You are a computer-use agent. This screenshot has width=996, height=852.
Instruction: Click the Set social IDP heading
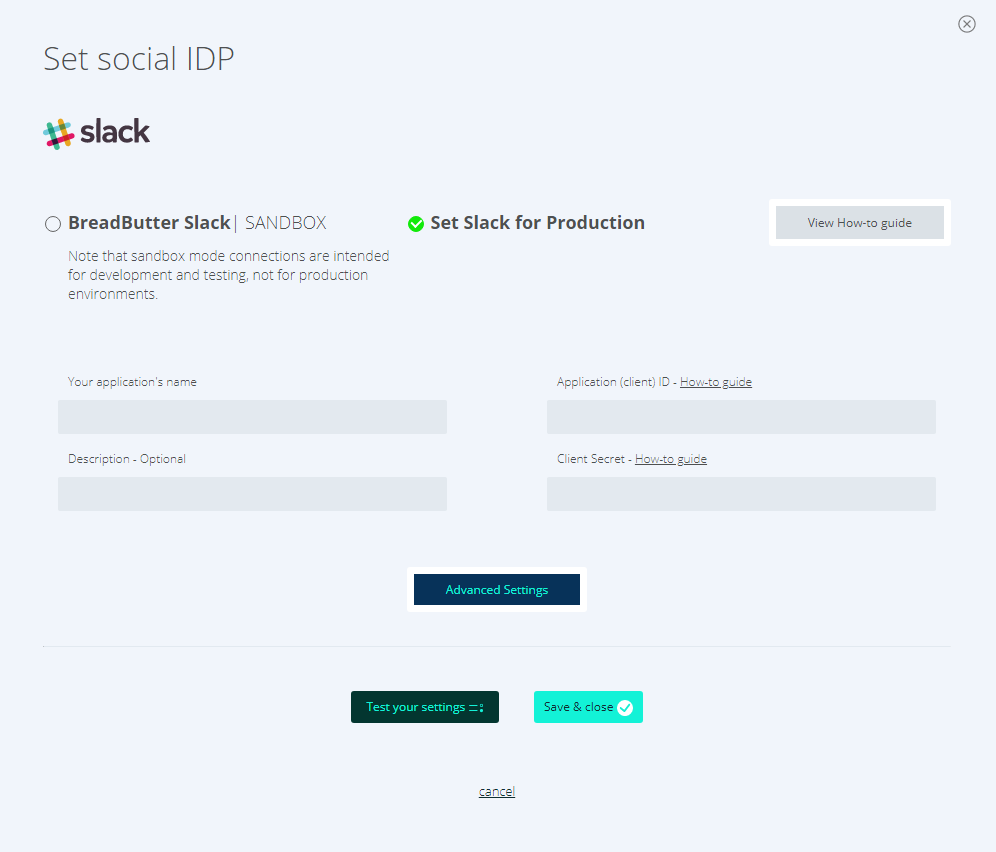point(138,58)
